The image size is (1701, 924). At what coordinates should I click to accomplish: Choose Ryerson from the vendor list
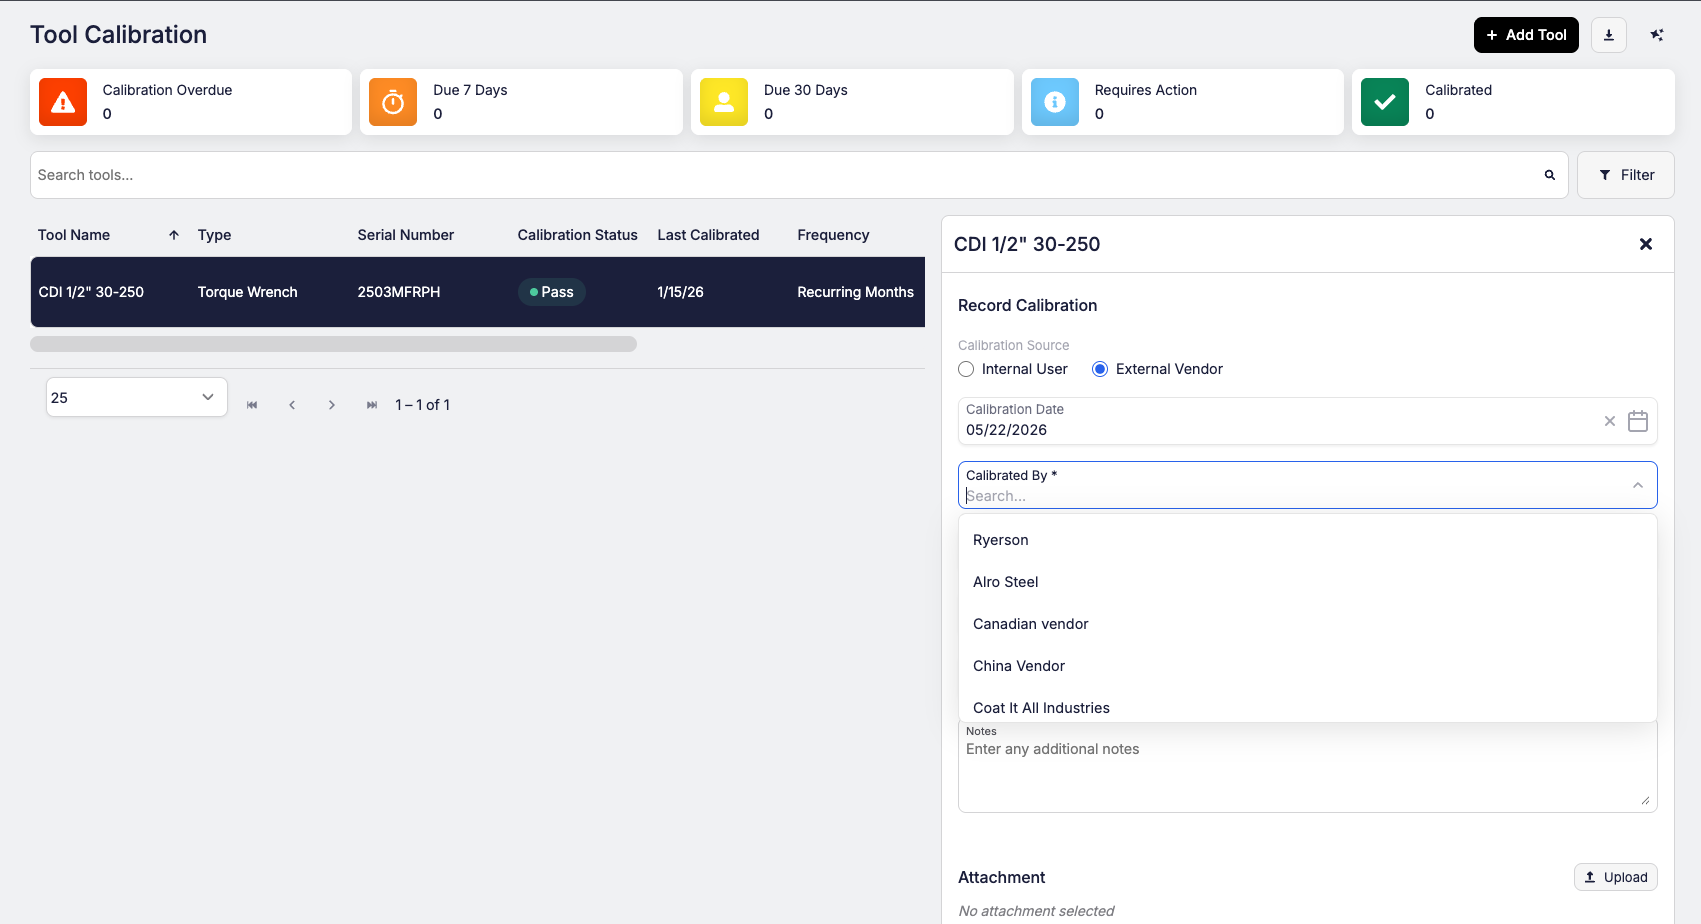(1308, 540)
